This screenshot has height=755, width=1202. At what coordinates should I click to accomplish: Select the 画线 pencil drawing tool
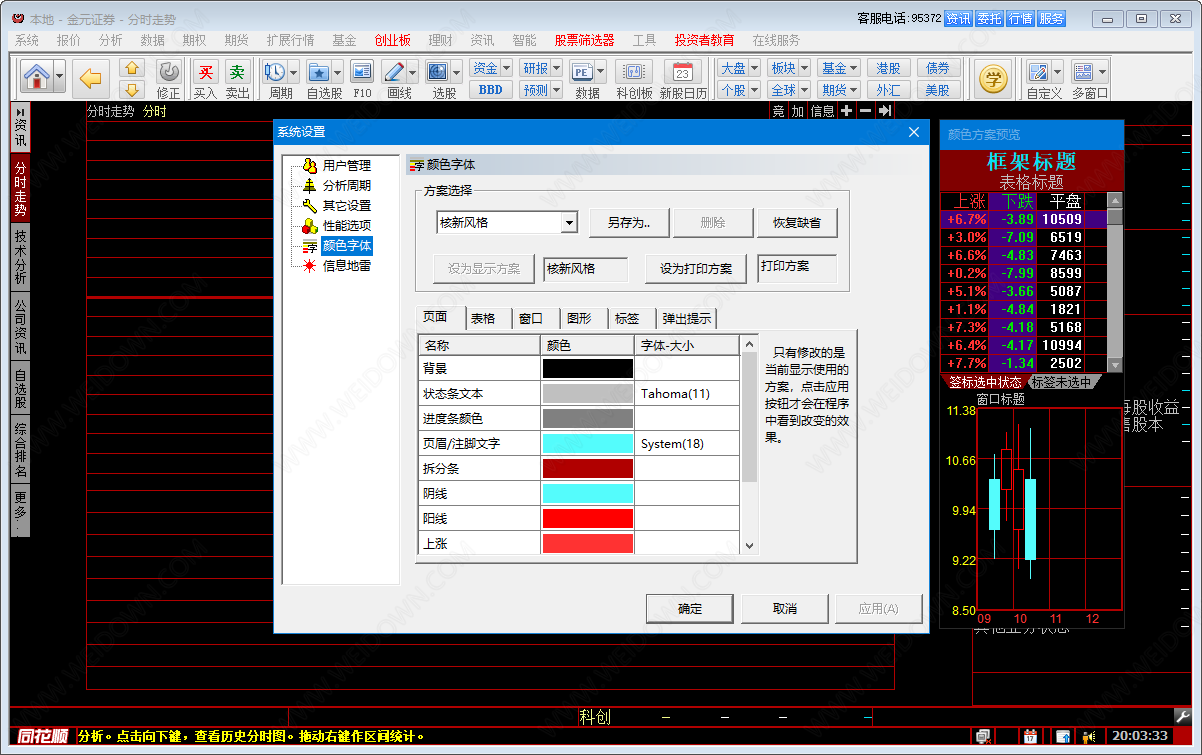pos(393,72)
